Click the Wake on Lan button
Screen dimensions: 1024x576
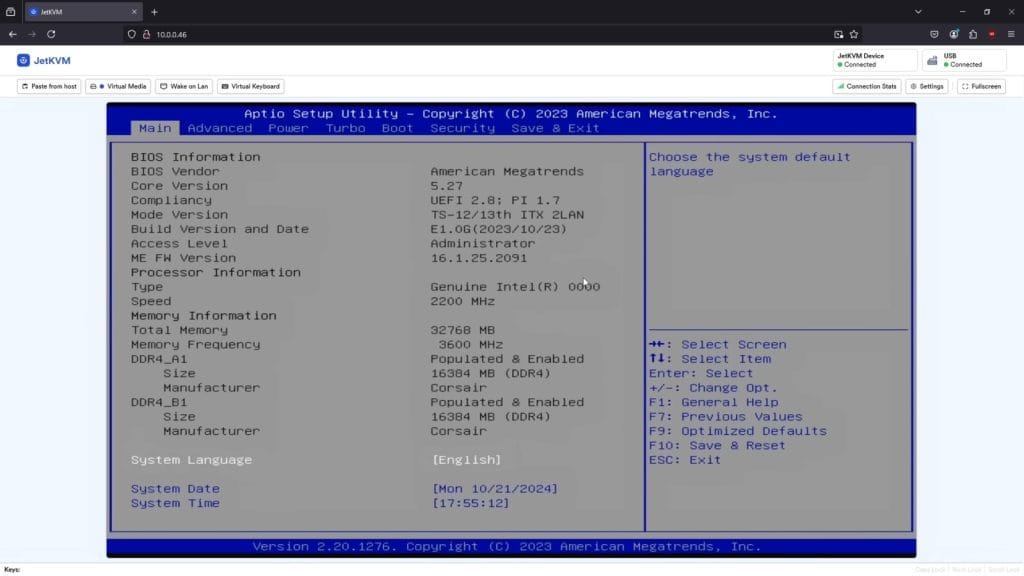[x=184, y=86]
